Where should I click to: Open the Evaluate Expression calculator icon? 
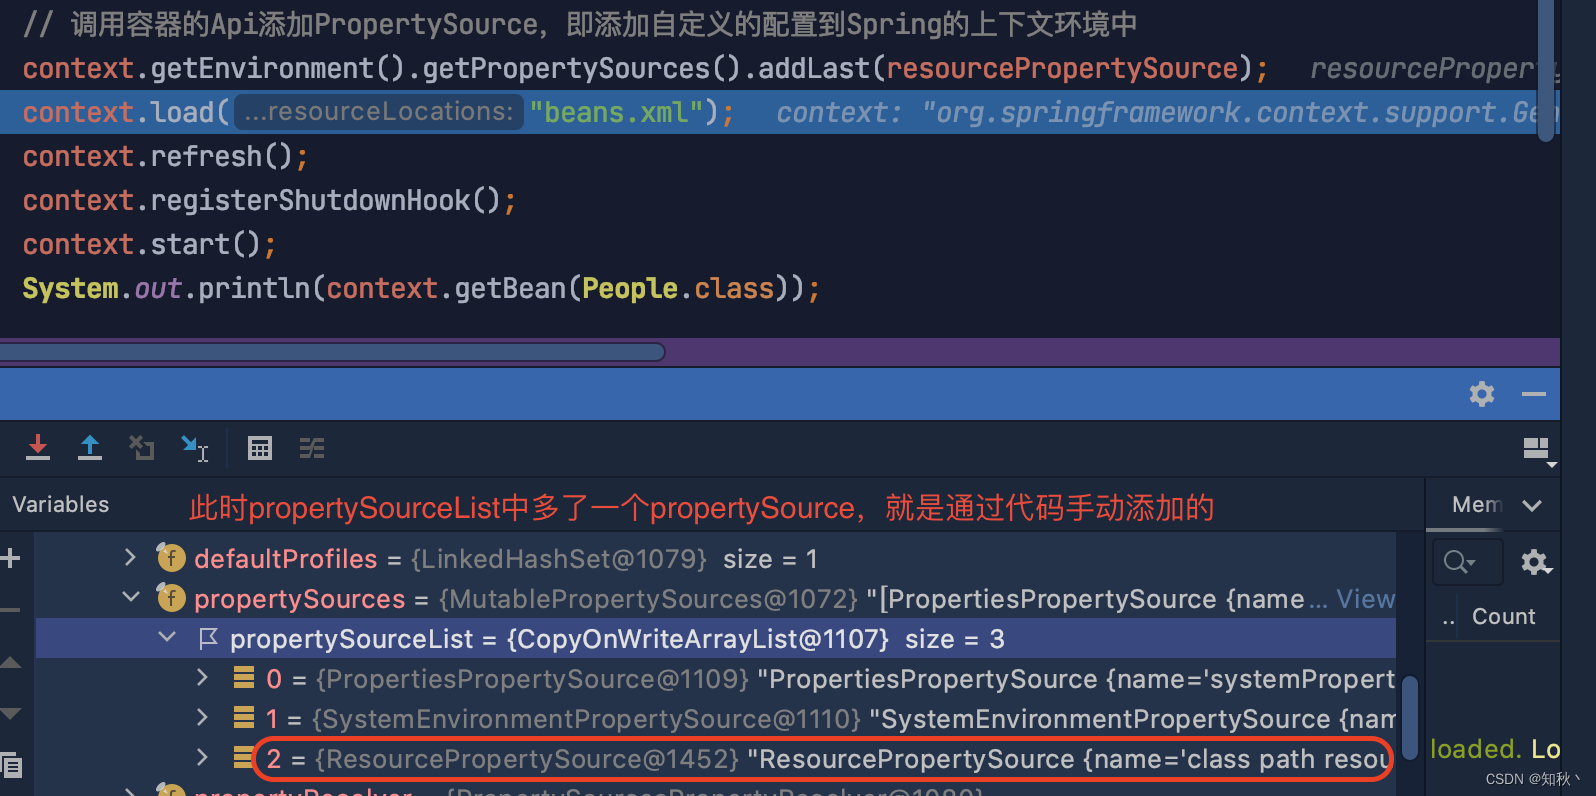click(260, 448)
